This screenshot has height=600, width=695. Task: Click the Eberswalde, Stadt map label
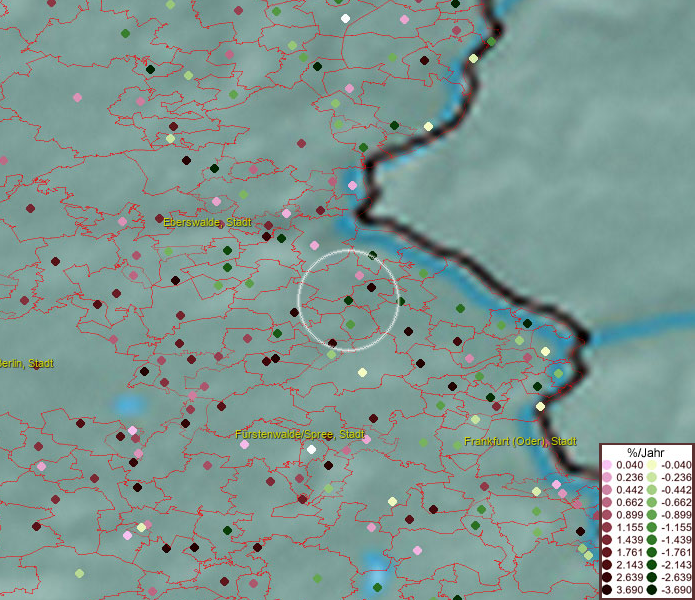coord(207,222)
